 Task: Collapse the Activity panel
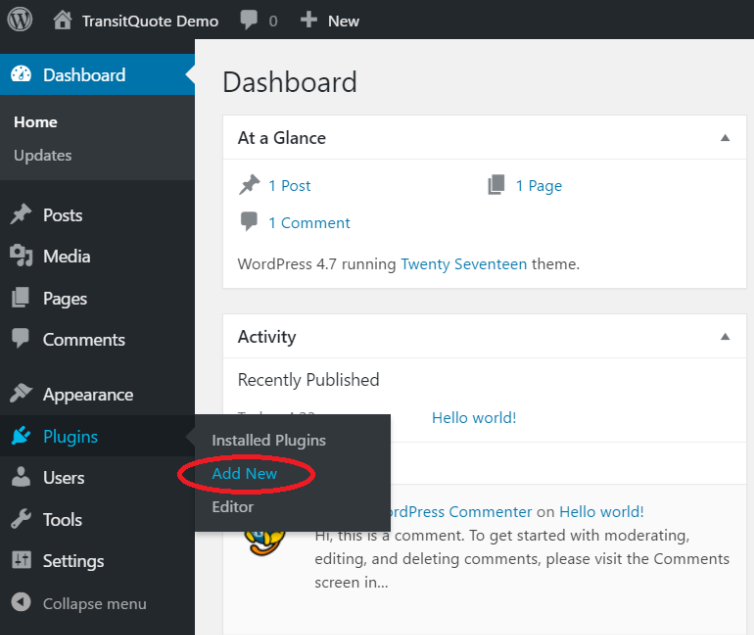725,337
